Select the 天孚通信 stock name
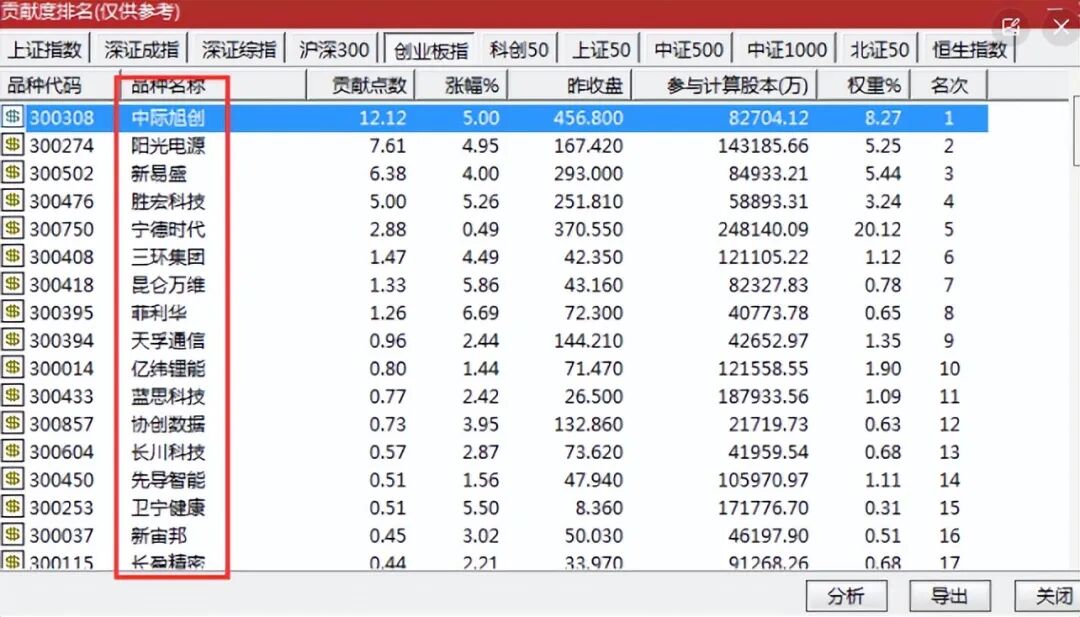1080x617 pixels. pyautogui.click(x=168, y=340)
